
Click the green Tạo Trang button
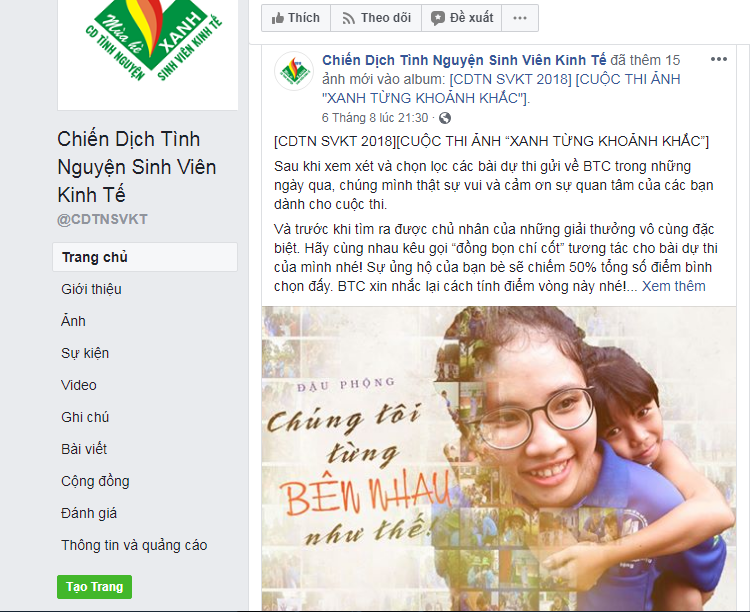94,587
